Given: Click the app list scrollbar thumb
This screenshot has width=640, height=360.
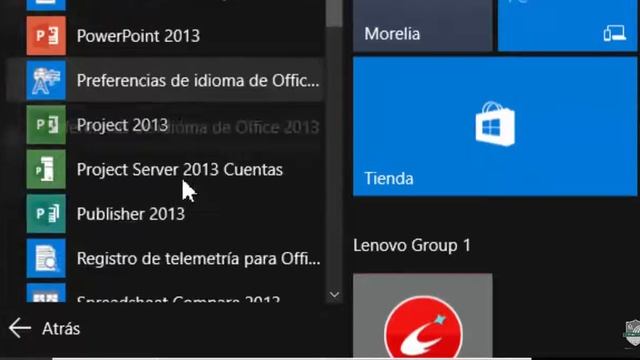Looking at the screenshot, I should (x=334, y=13).
